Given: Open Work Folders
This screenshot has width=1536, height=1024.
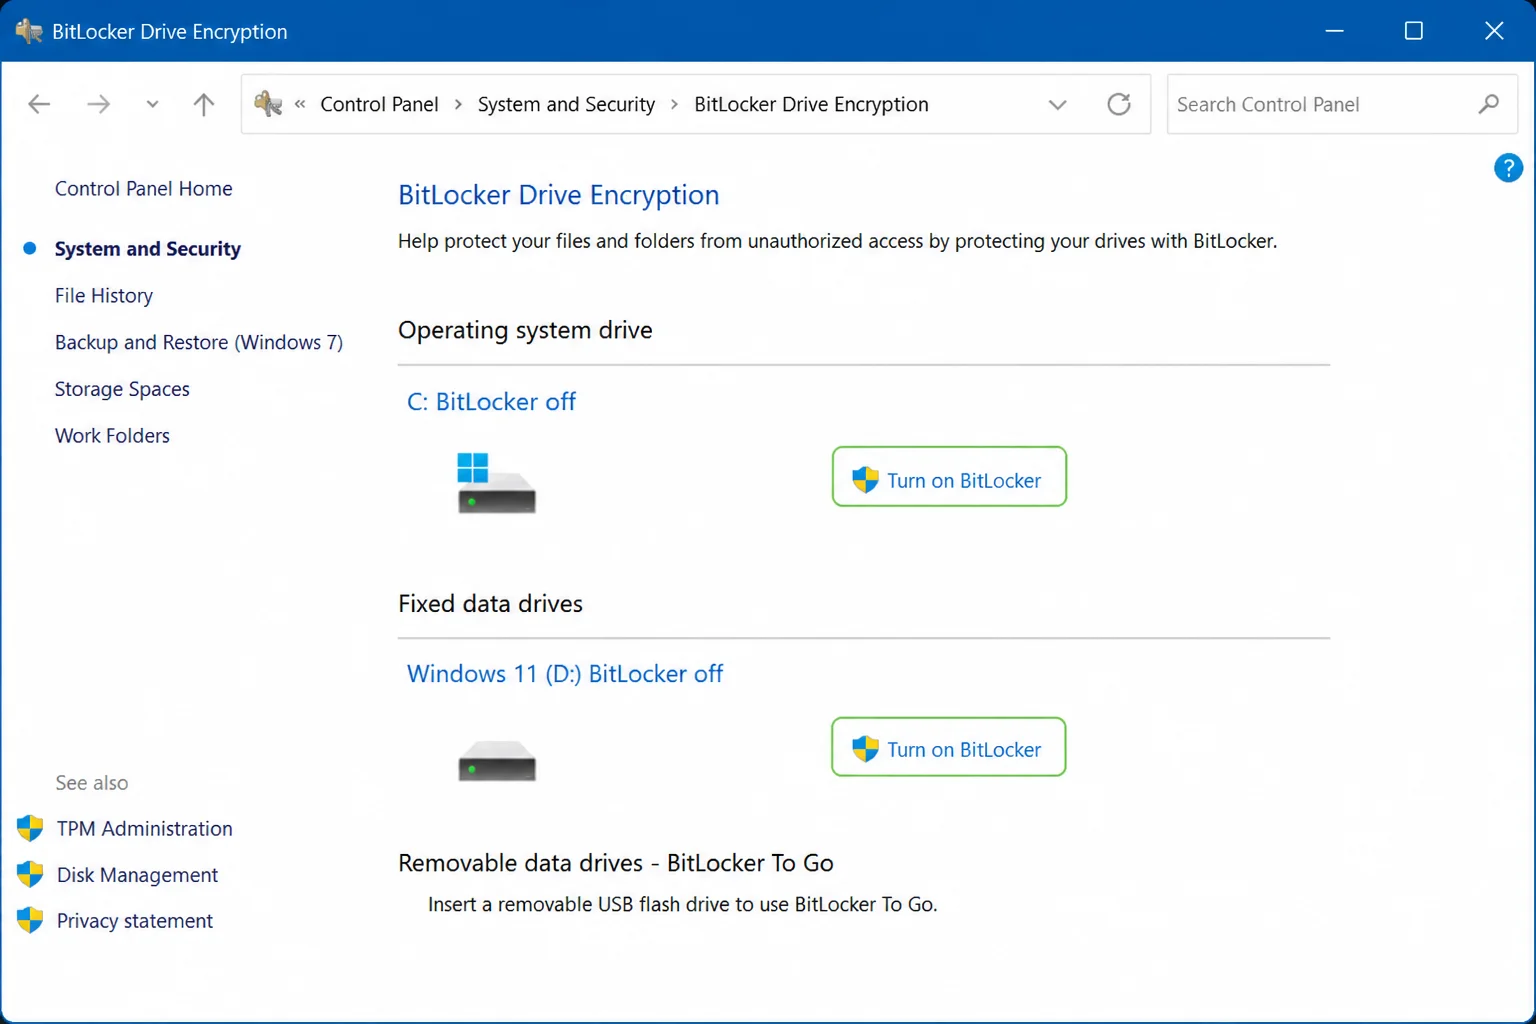Looking at the screenshot, I should (x=112, y=436).
